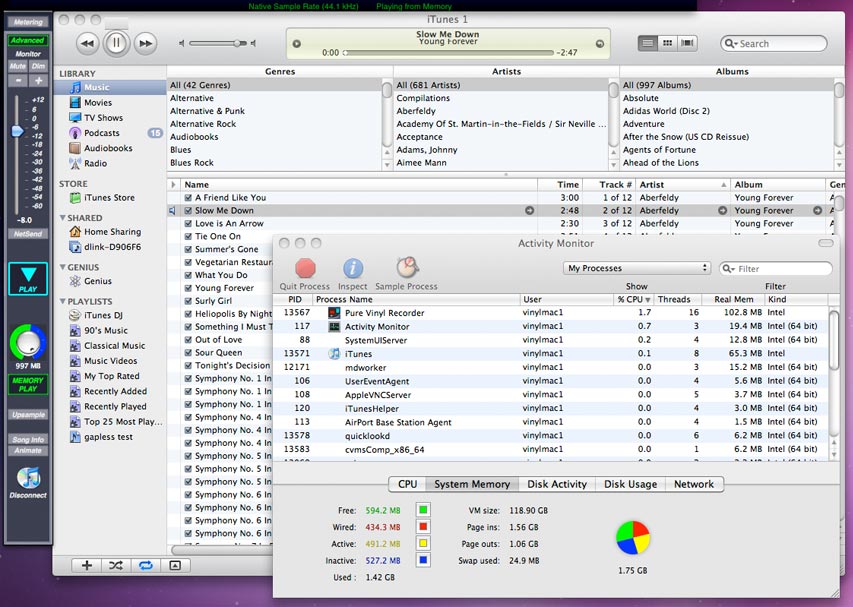This screenshot has width=853, height=607.
Task: Switch to the CPU tab
Action: click(x=407, y=484)
